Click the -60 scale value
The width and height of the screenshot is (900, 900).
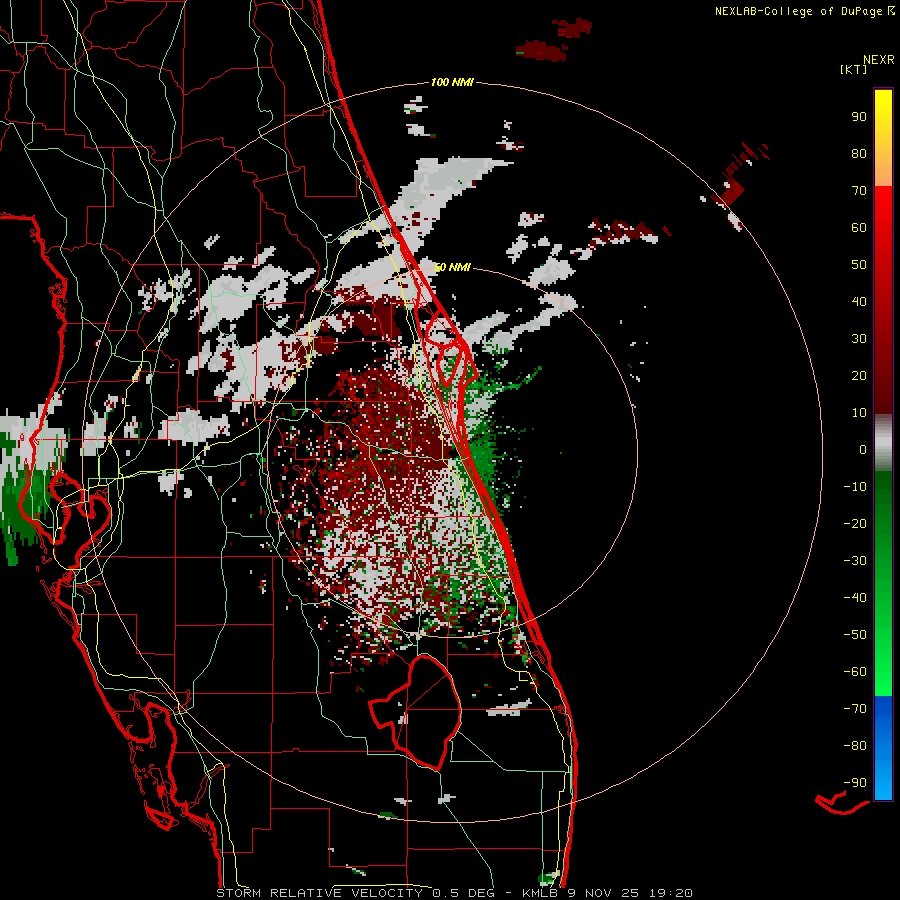(x=855, y=672)
